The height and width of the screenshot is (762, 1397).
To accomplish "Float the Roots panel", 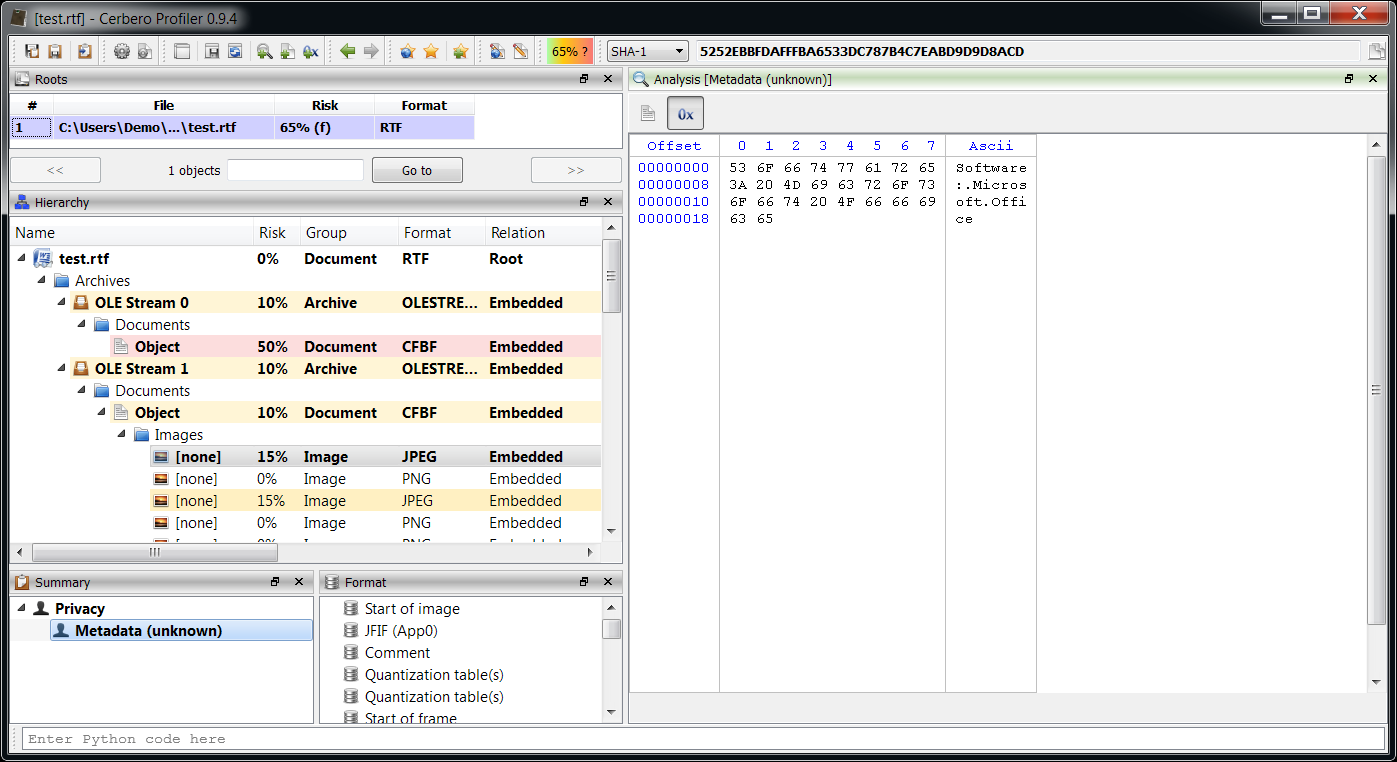I will [x=584, y=79].
